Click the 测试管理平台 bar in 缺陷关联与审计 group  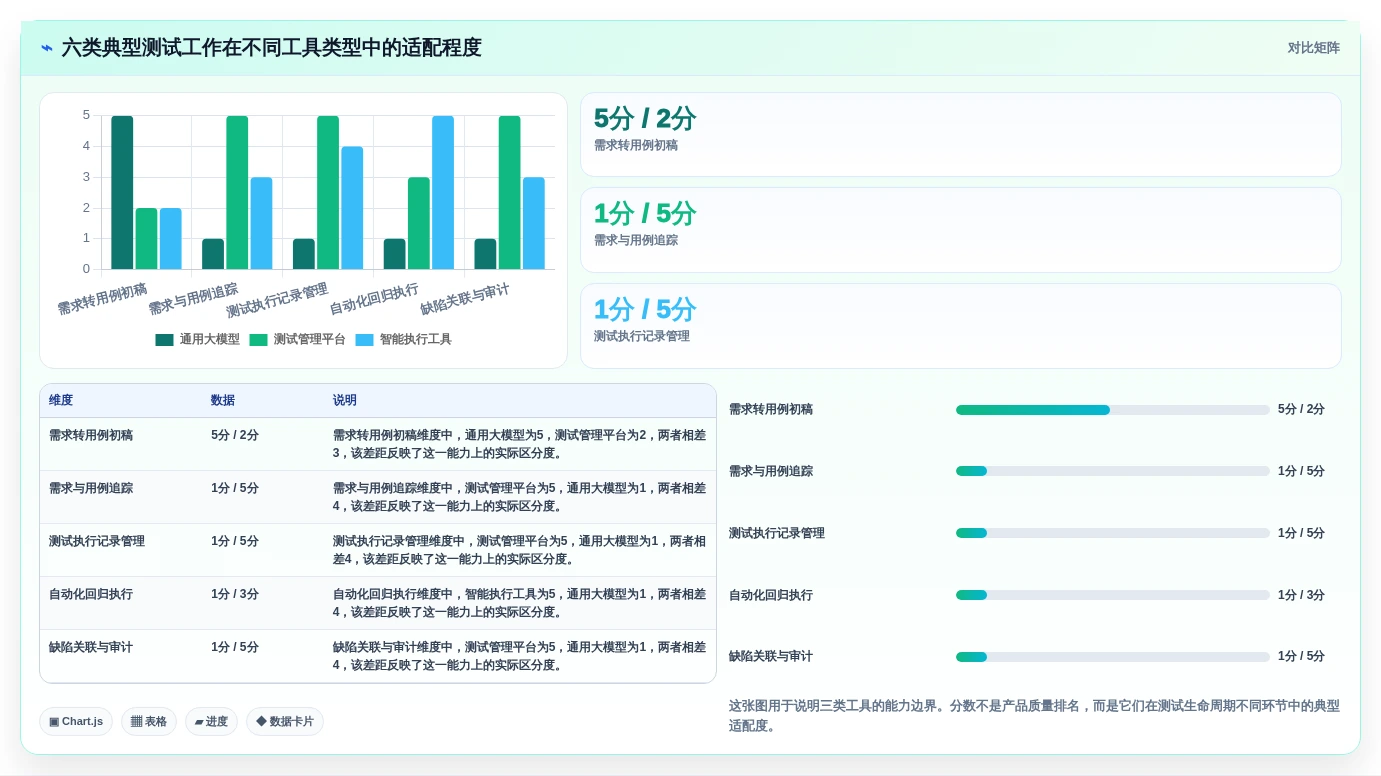510,192
